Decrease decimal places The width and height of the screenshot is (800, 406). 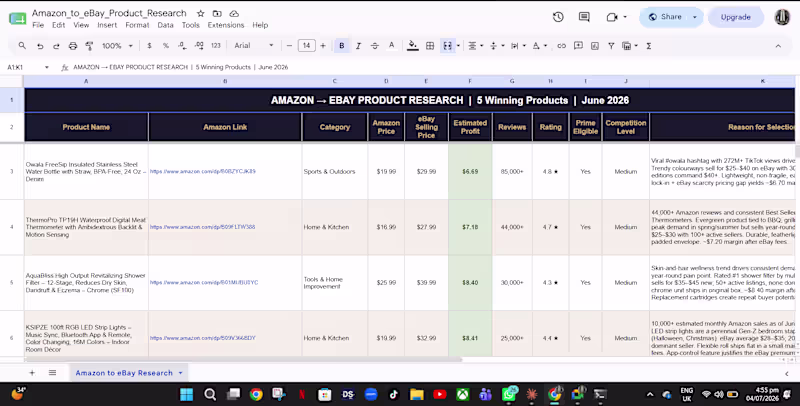[x=182, y=46]
